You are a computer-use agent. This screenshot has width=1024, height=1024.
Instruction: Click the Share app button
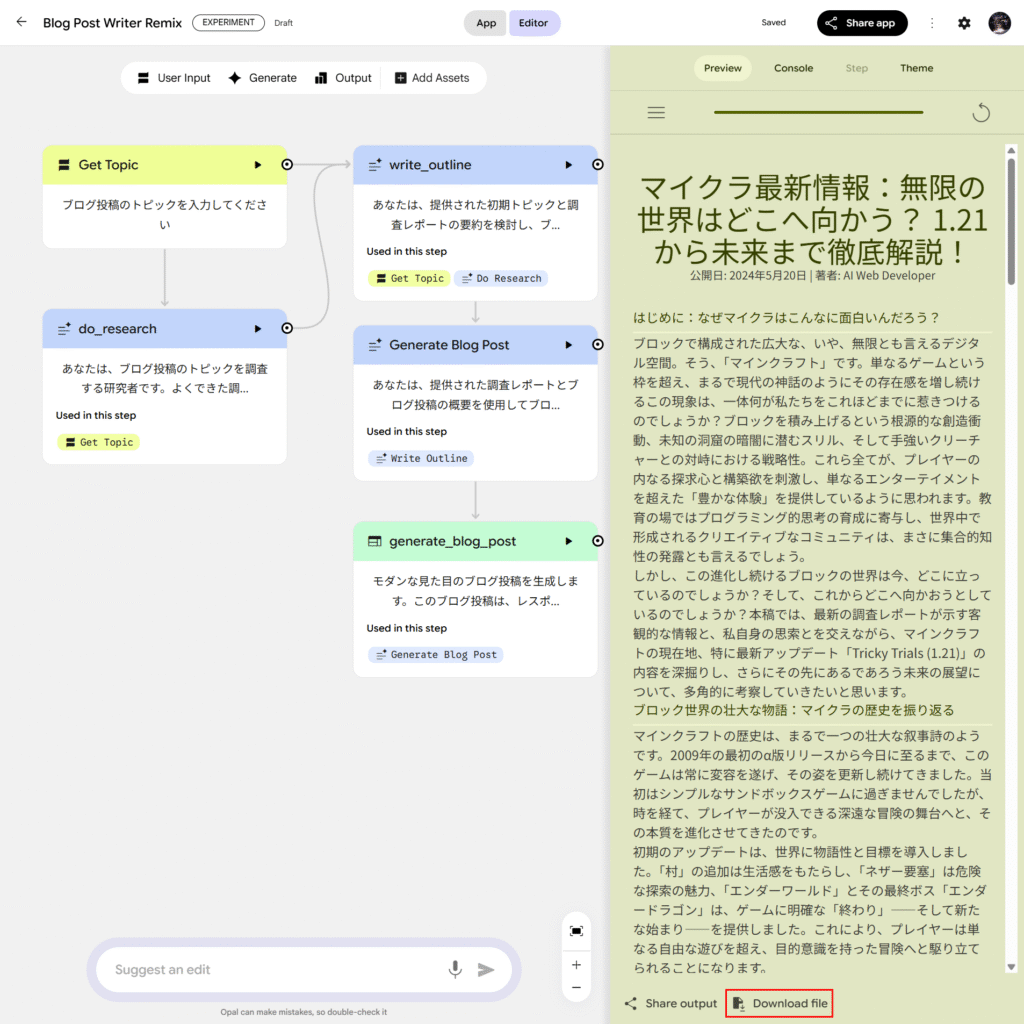pyautogui.click(x=862, y=23)
